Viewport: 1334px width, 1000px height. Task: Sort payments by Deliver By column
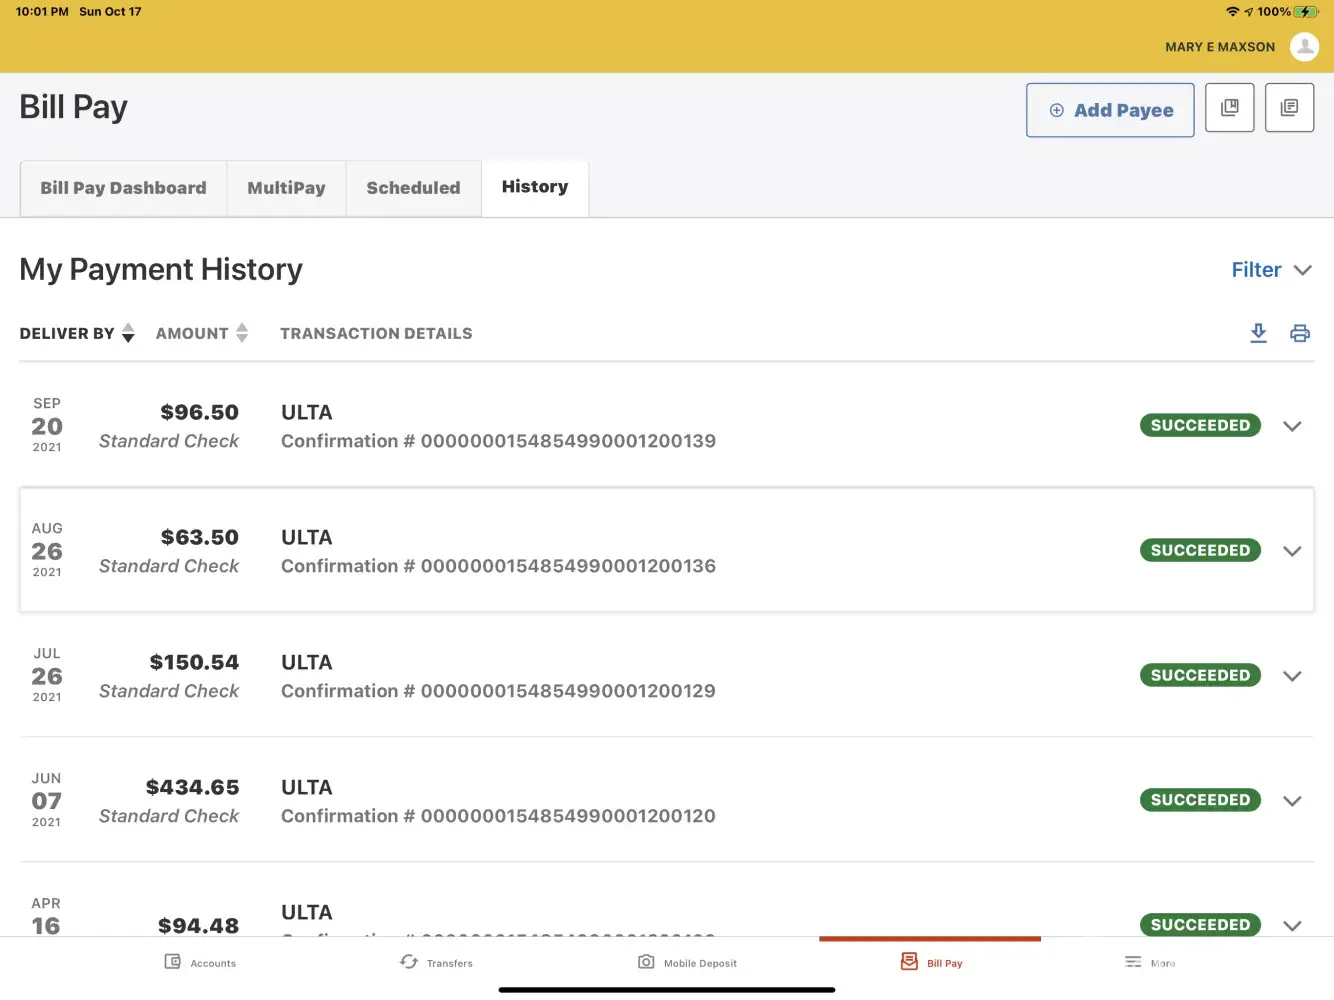77,333
